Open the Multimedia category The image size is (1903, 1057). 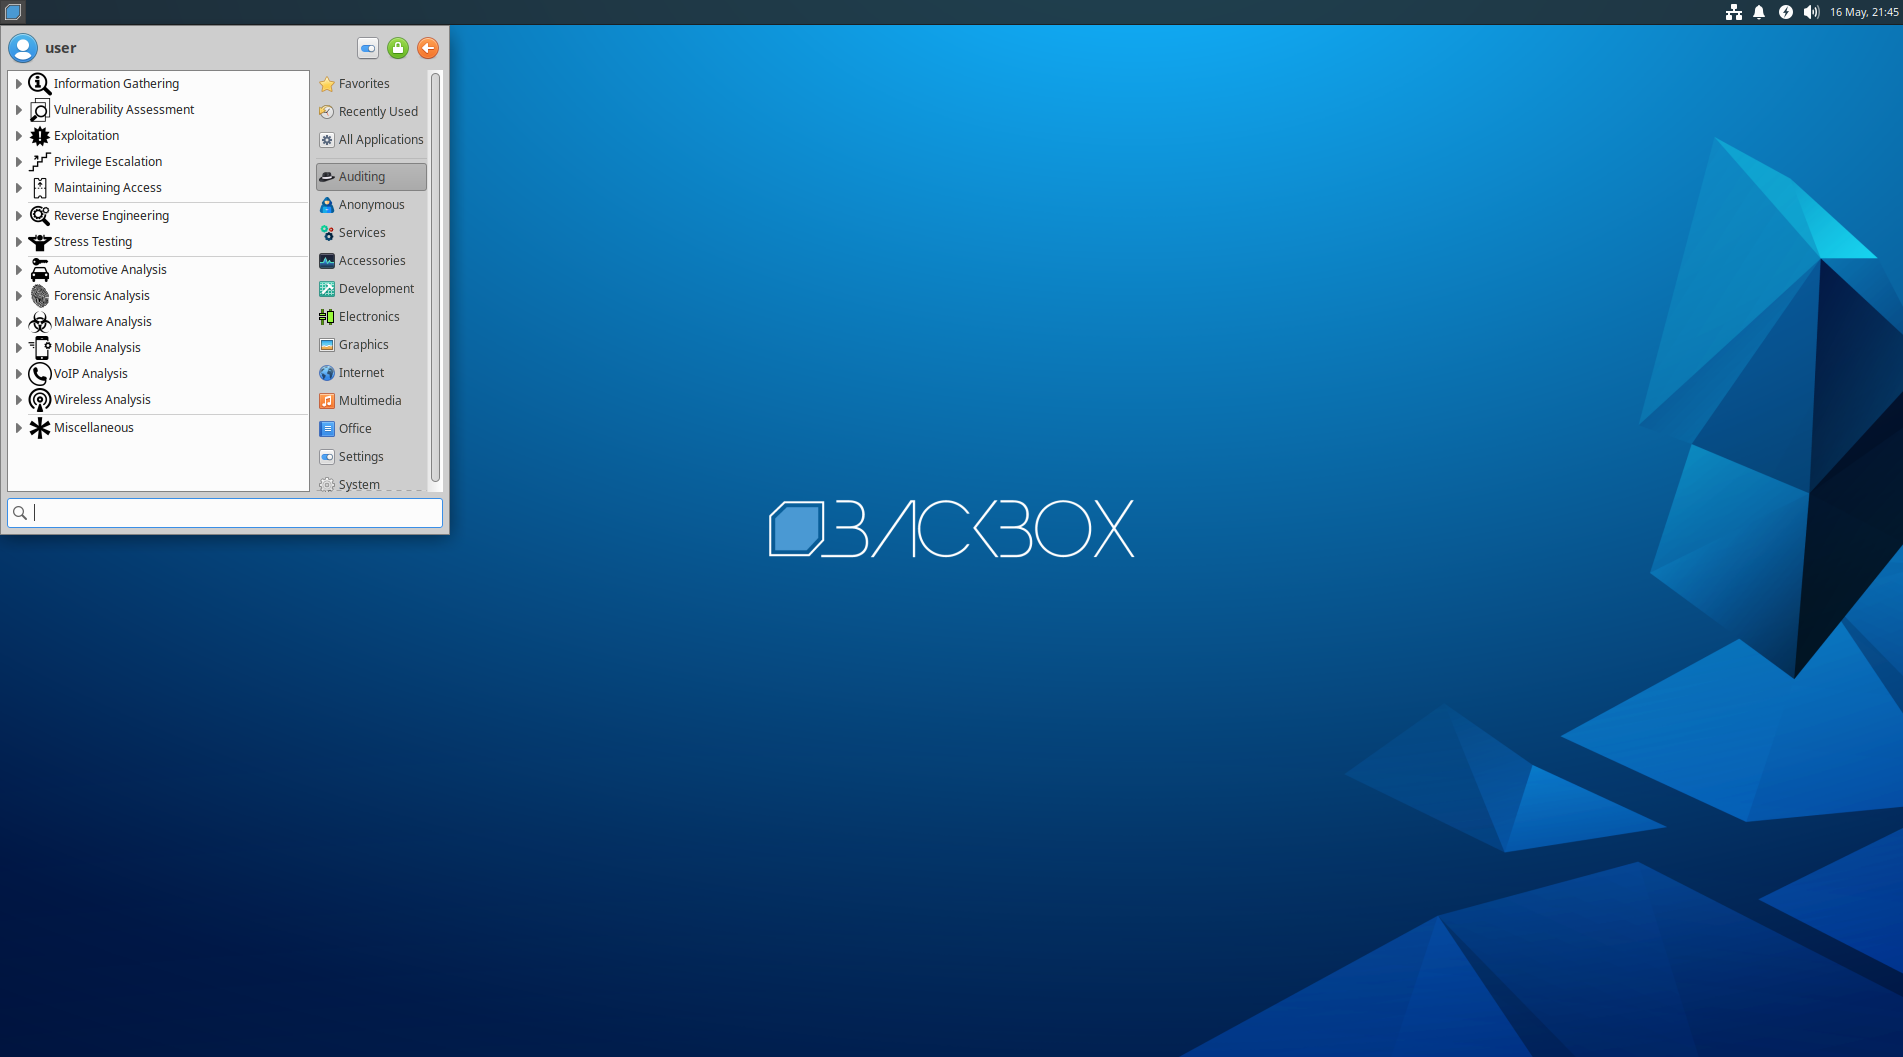coord(371,401)
